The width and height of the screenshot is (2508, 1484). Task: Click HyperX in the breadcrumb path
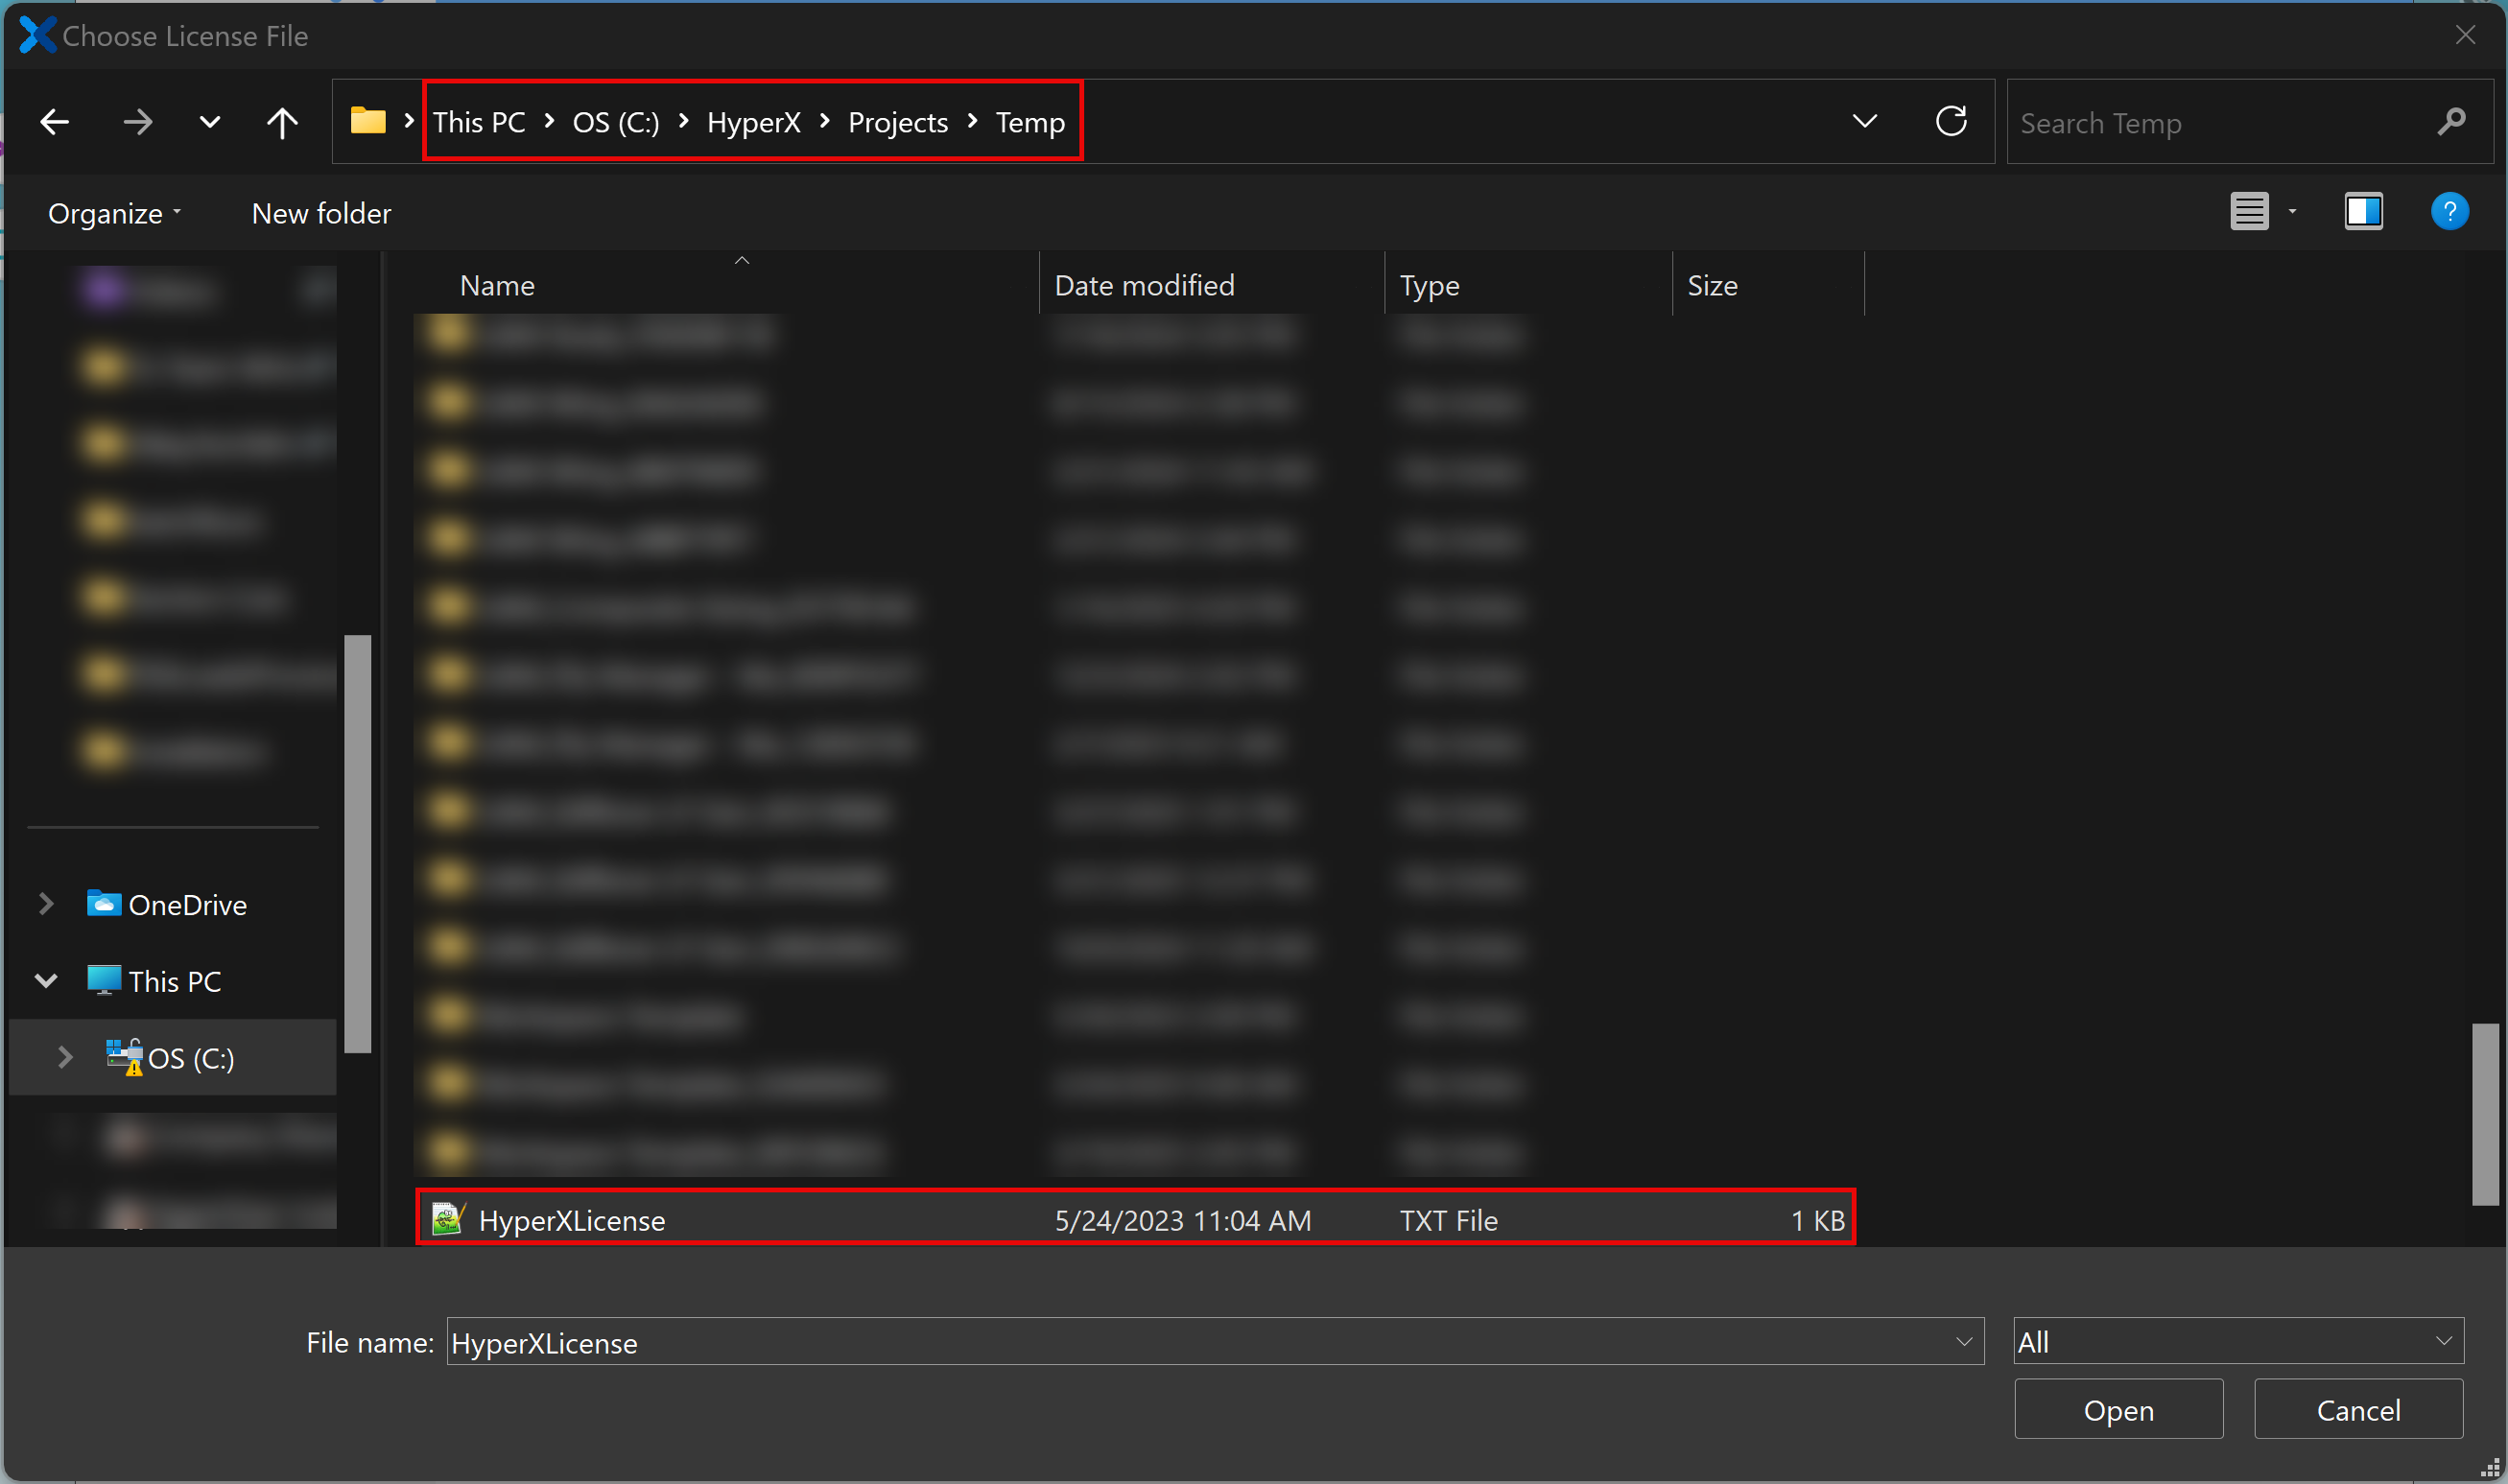754,122
